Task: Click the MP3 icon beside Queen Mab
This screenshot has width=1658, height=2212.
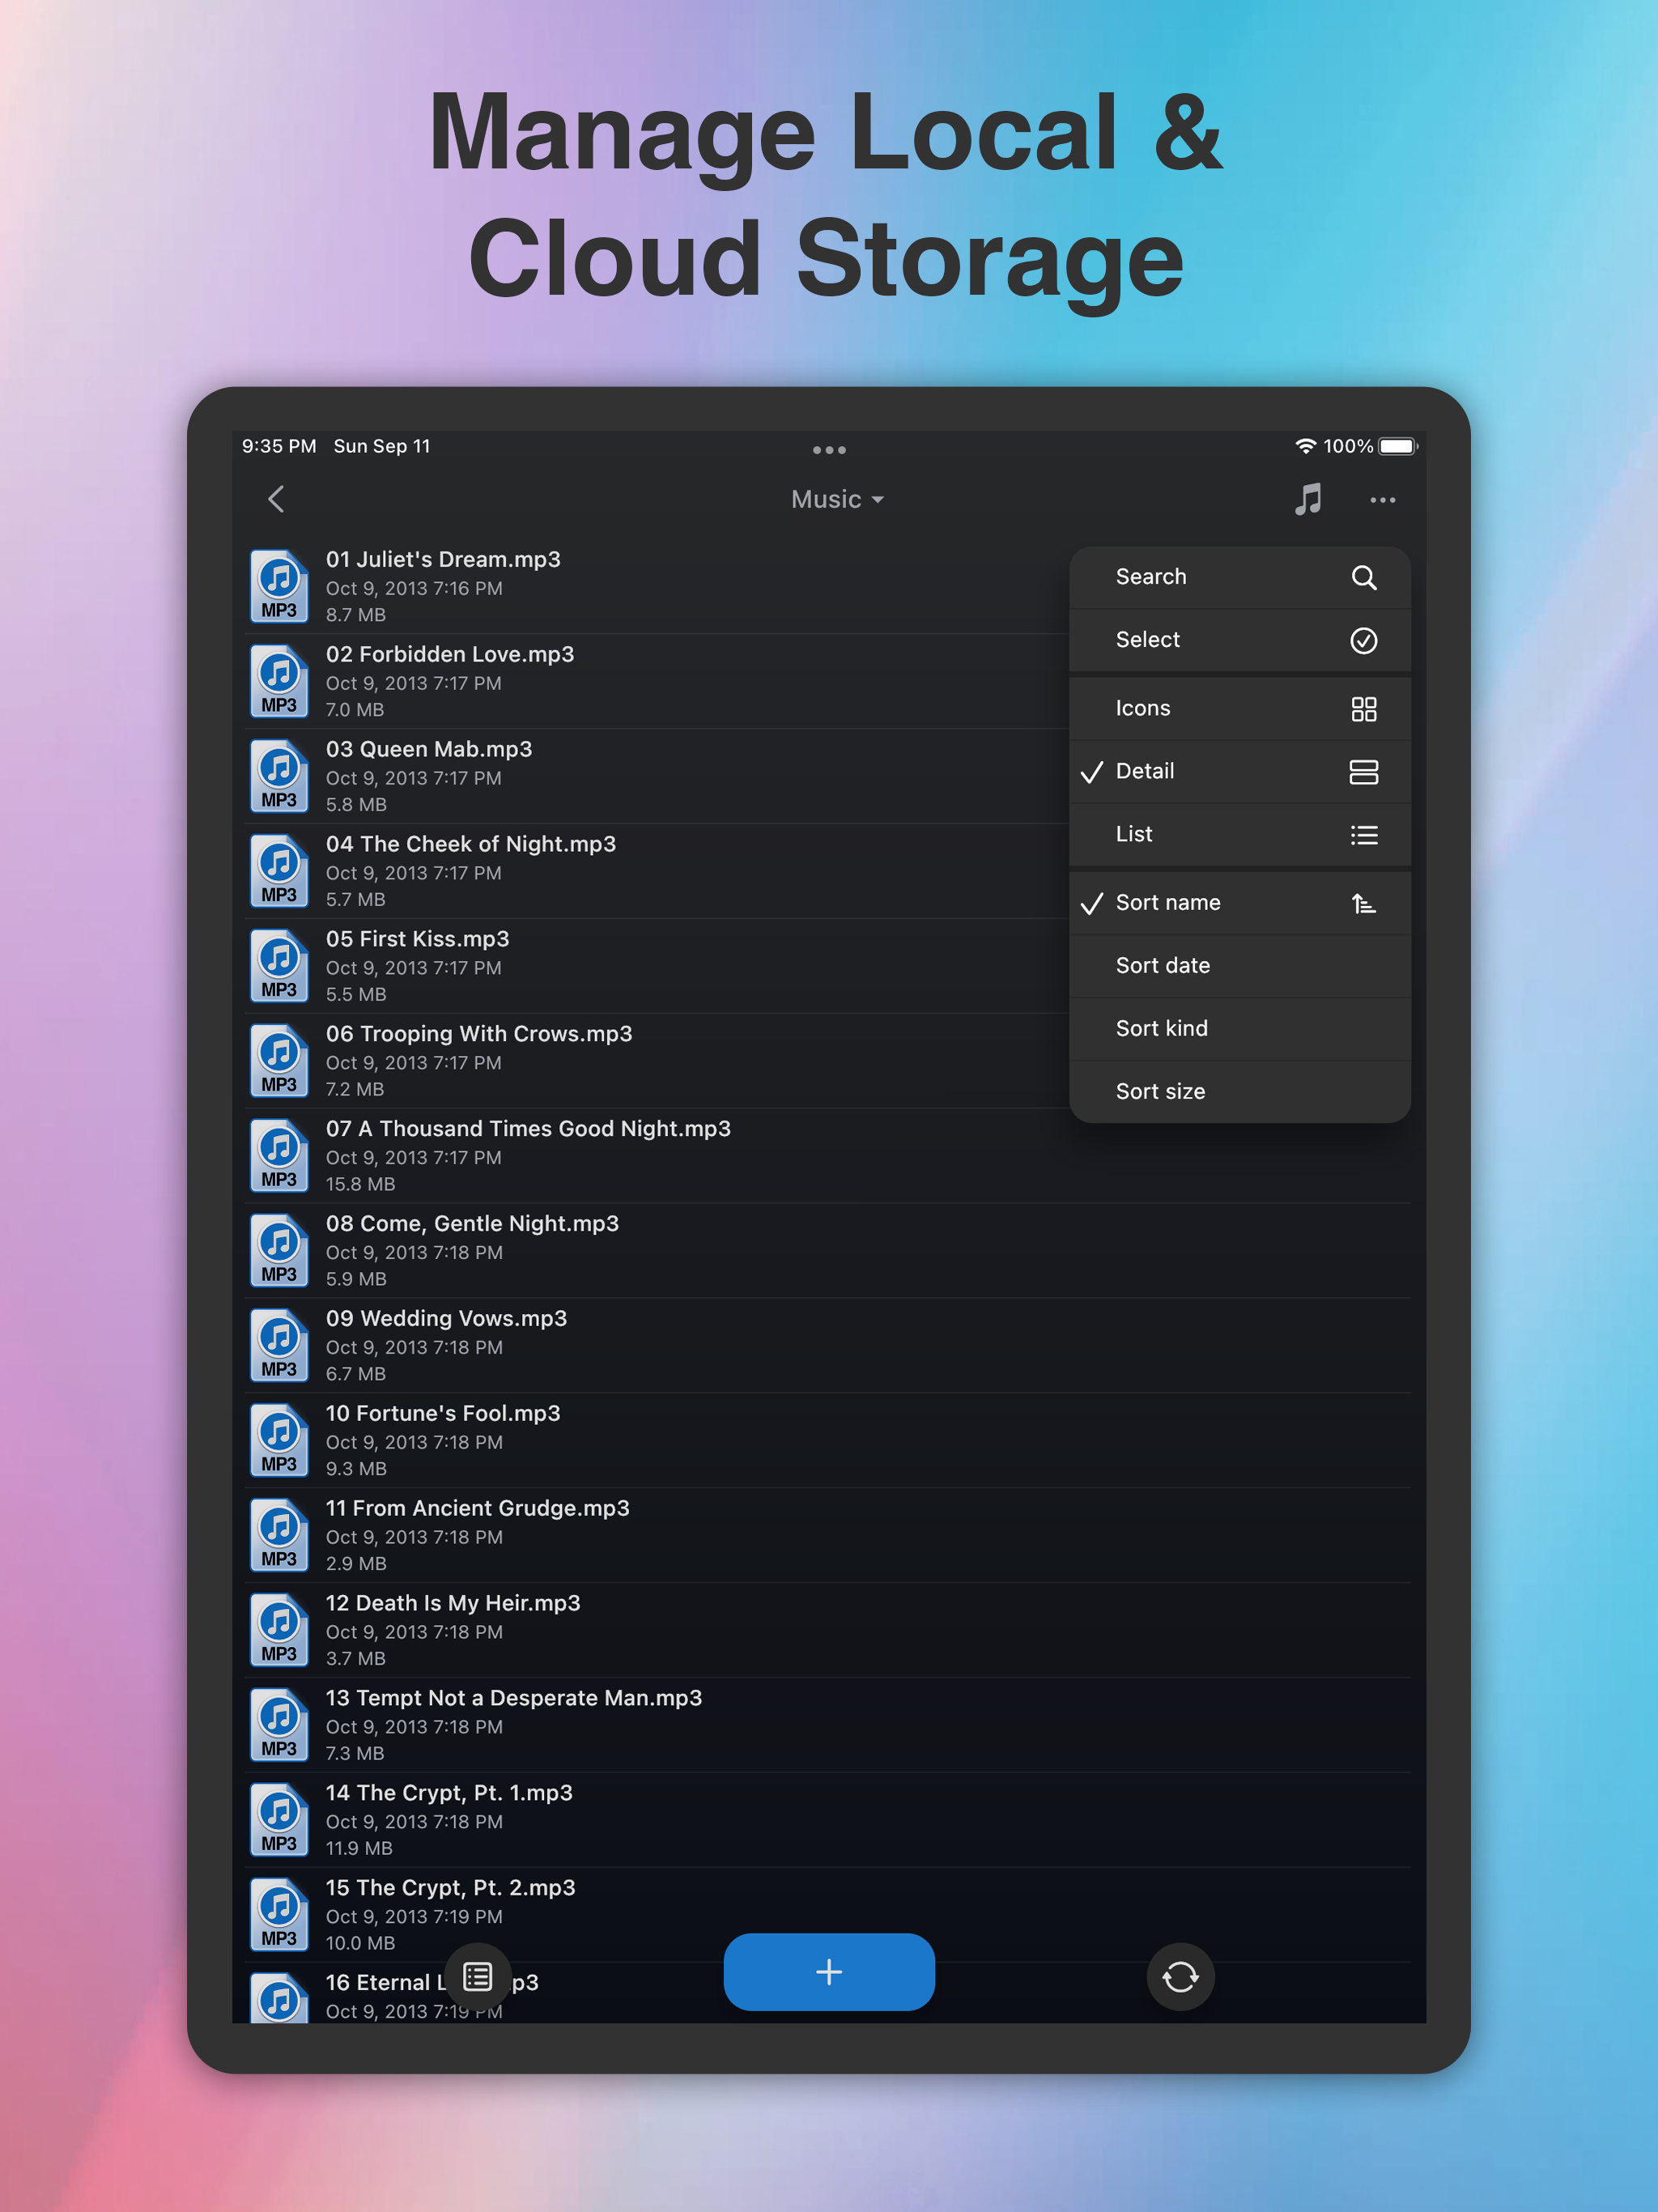Action: (278, 775)
